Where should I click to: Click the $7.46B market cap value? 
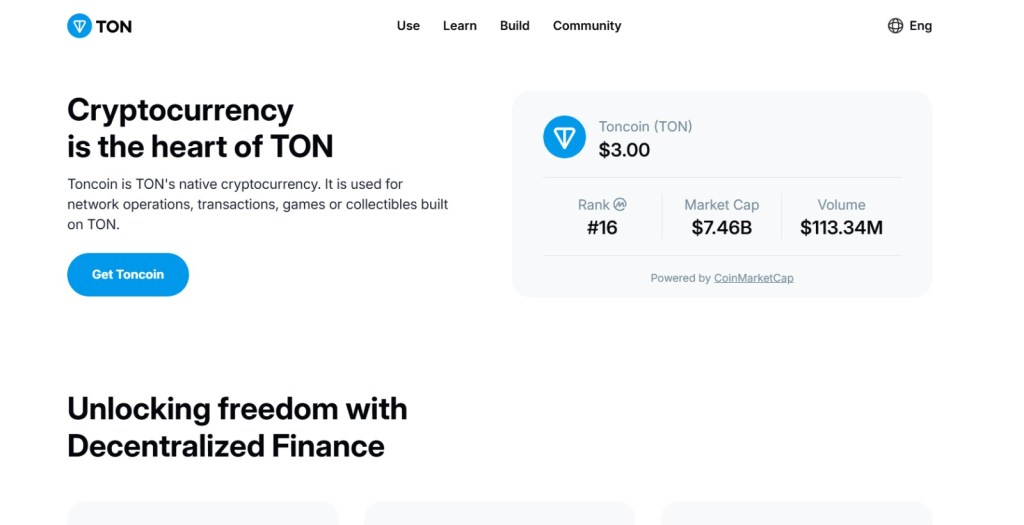(721, 228)
